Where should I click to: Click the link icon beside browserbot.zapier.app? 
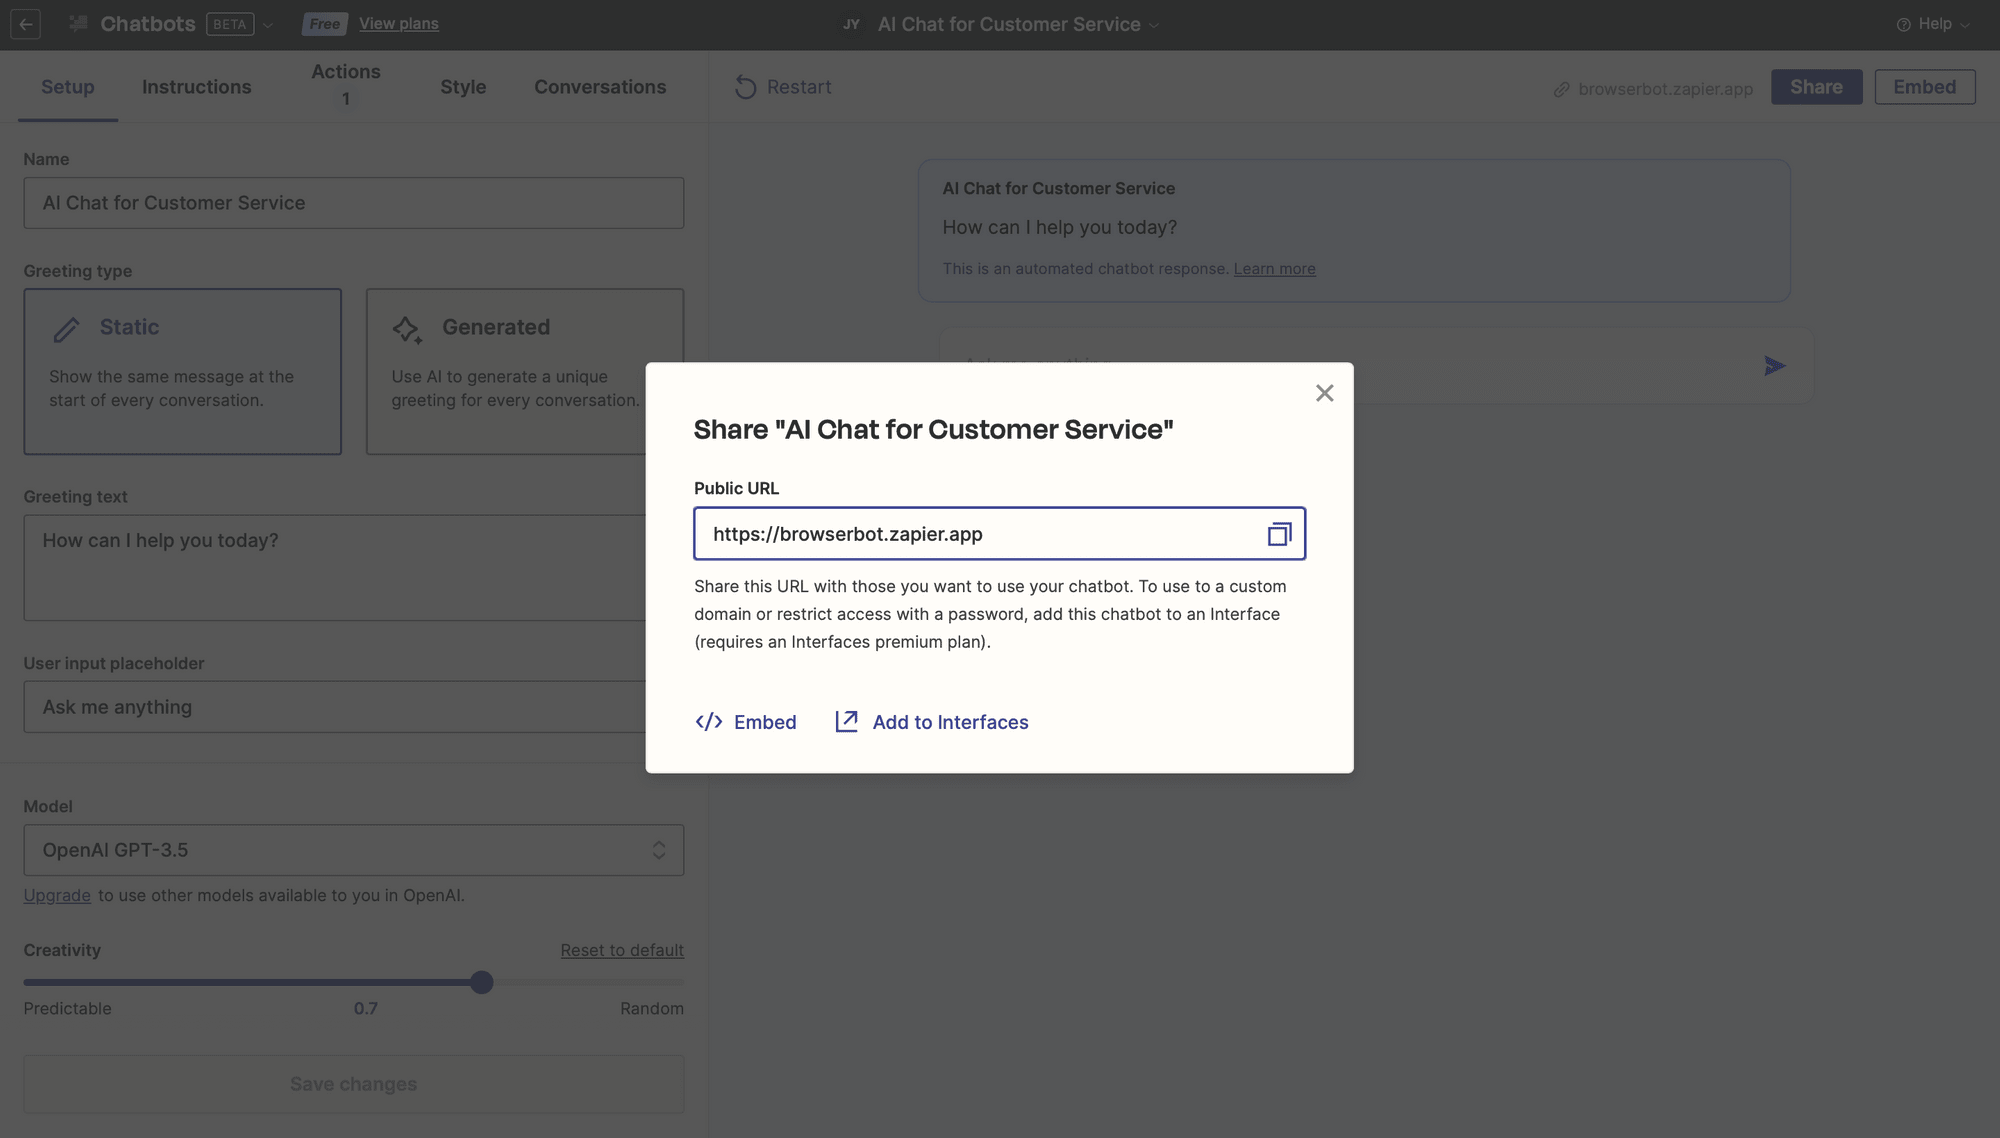(x=1560, y=89)
